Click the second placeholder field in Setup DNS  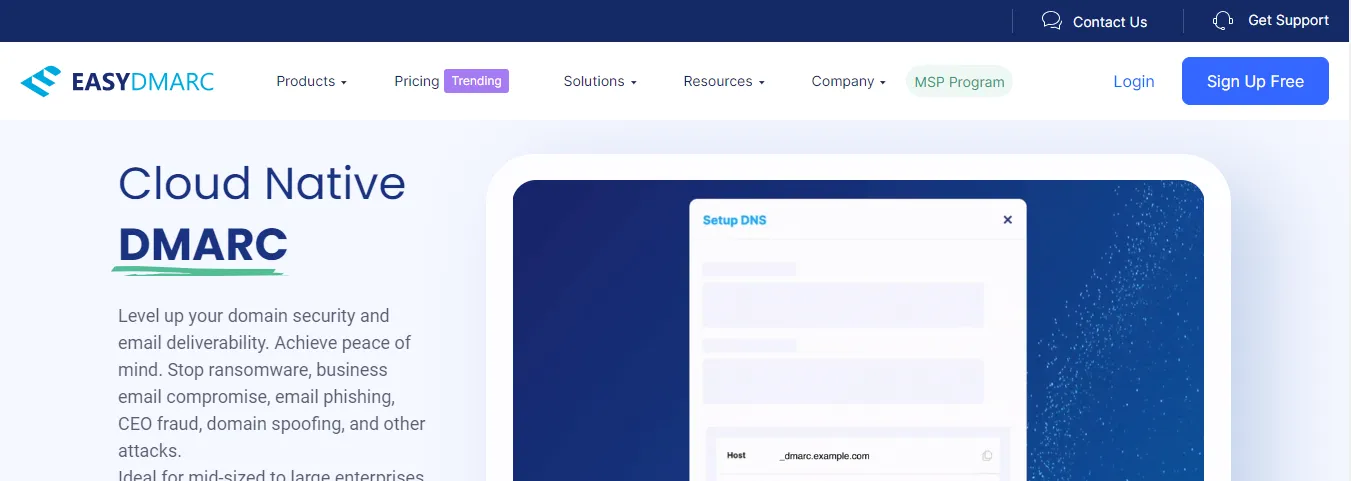843,381
